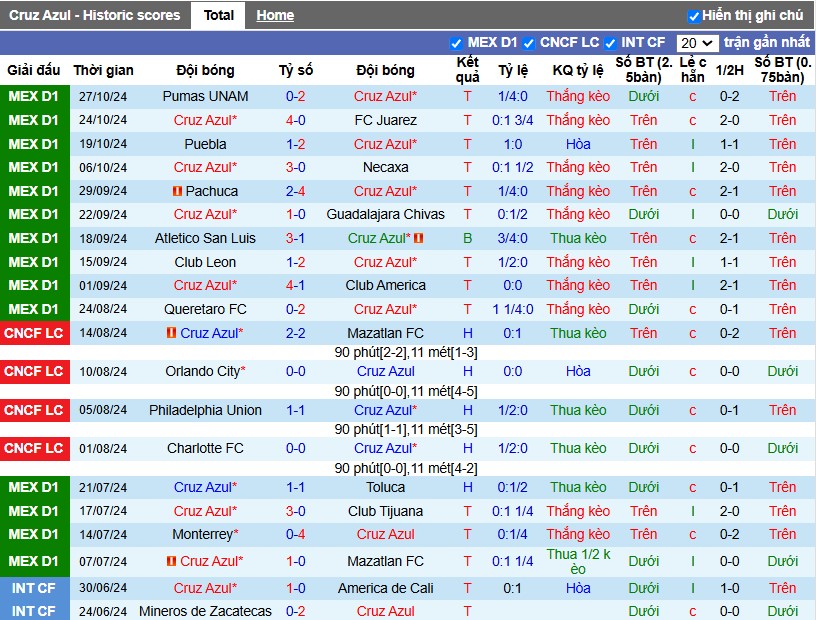Open Mineros de Zacatecas team link
This screenshot has width=816, height=620.
205,611
